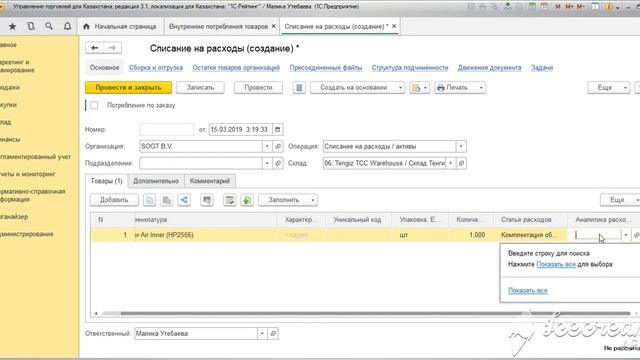
Task: Open Администрирование in the left sidebar
Action: point(27,234)
